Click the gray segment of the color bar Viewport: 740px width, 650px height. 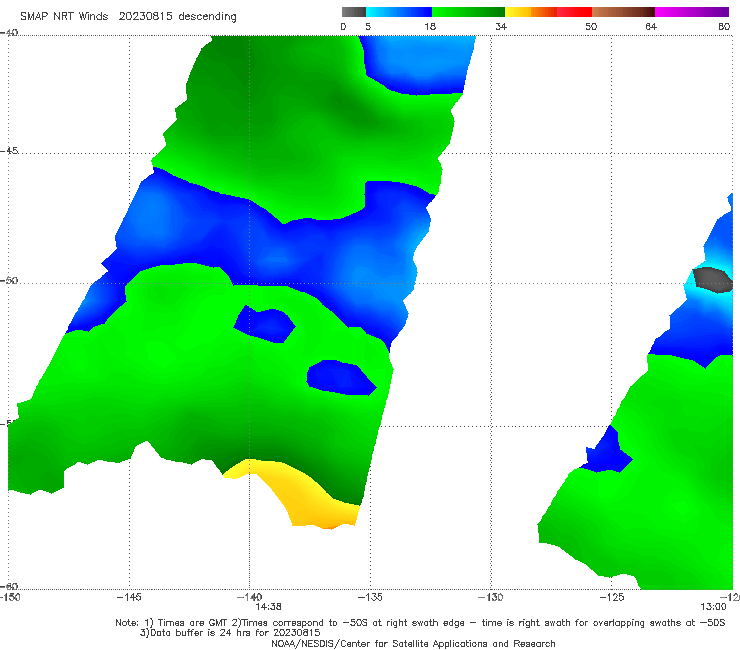tap(354, 12)
